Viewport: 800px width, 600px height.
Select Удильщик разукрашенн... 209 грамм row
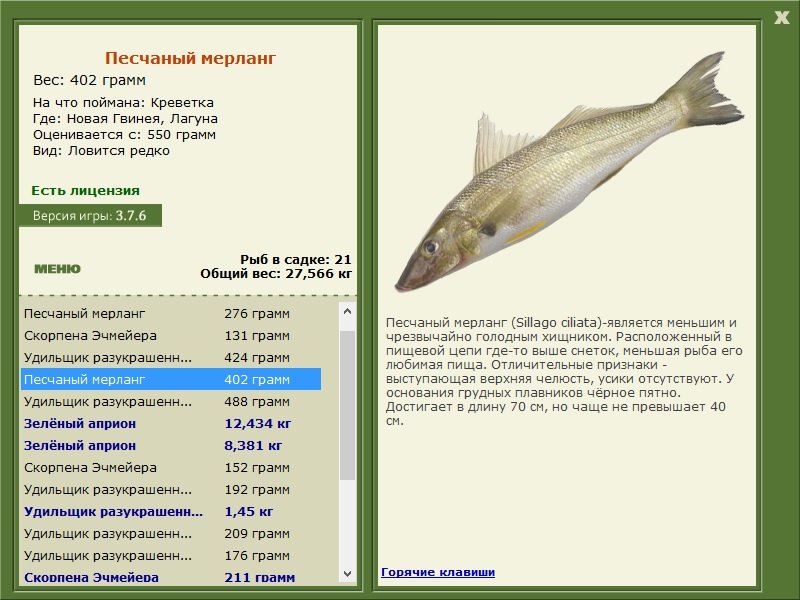click(171, 533)
